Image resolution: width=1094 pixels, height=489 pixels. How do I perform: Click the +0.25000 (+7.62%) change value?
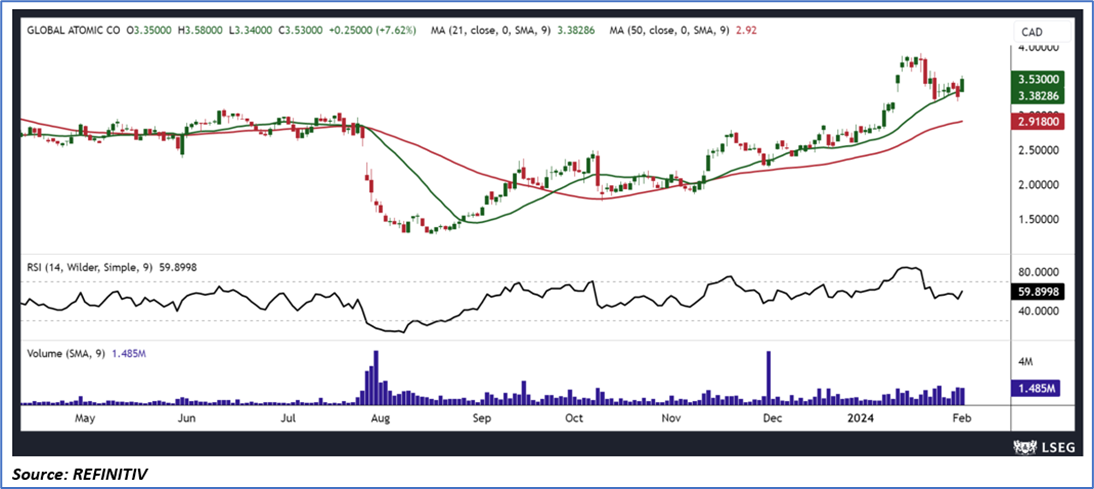click(371, 31)
